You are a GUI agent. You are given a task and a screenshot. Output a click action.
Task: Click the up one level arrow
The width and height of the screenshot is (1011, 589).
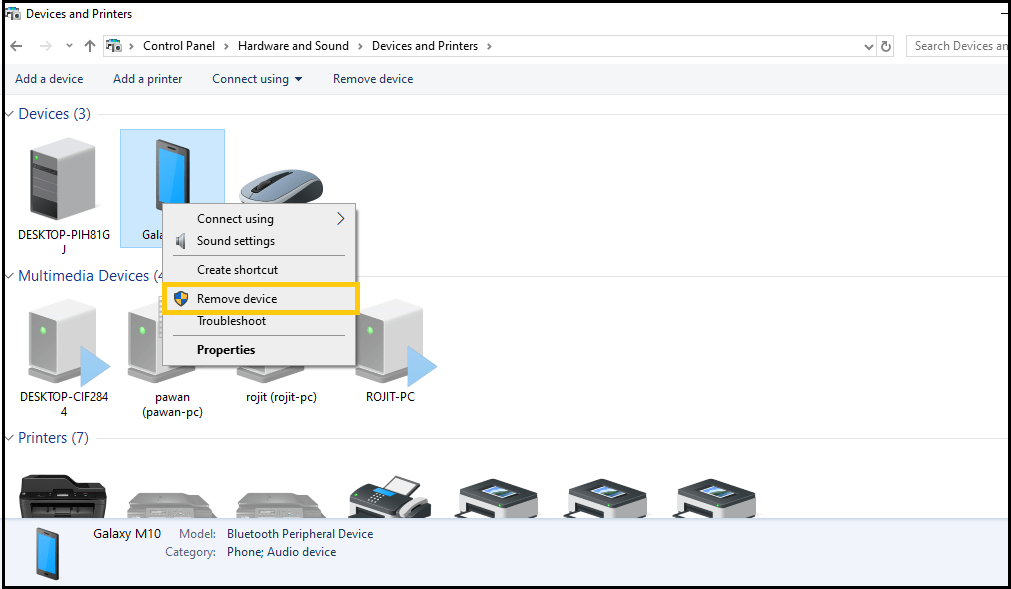(x=89, y=46)
